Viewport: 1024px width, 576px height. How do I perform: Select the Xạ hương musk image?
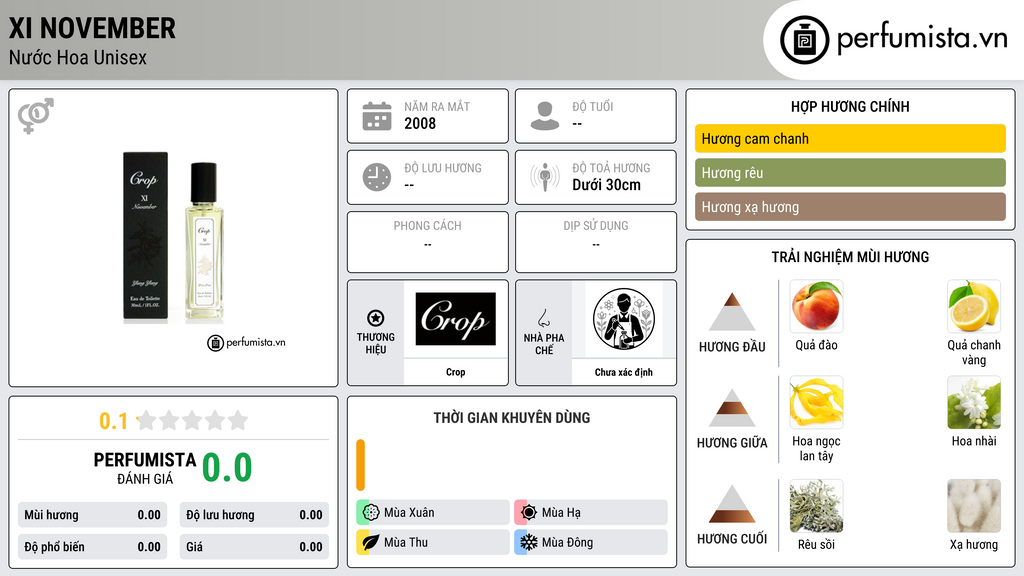pos(974,505)
